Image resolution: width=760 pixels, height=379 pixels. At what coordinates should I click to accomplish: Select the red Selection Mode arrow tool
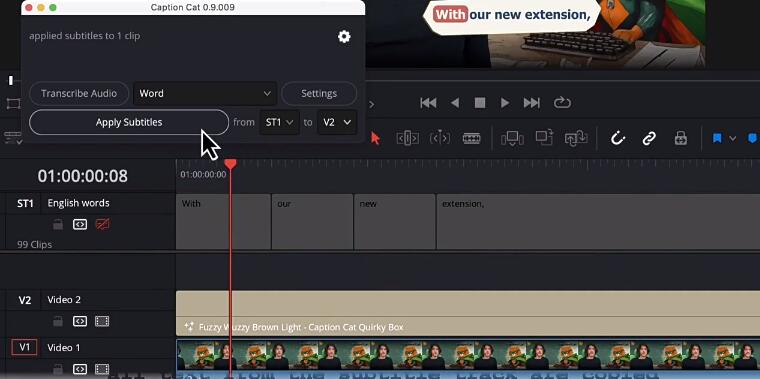[x=375, y=138]
